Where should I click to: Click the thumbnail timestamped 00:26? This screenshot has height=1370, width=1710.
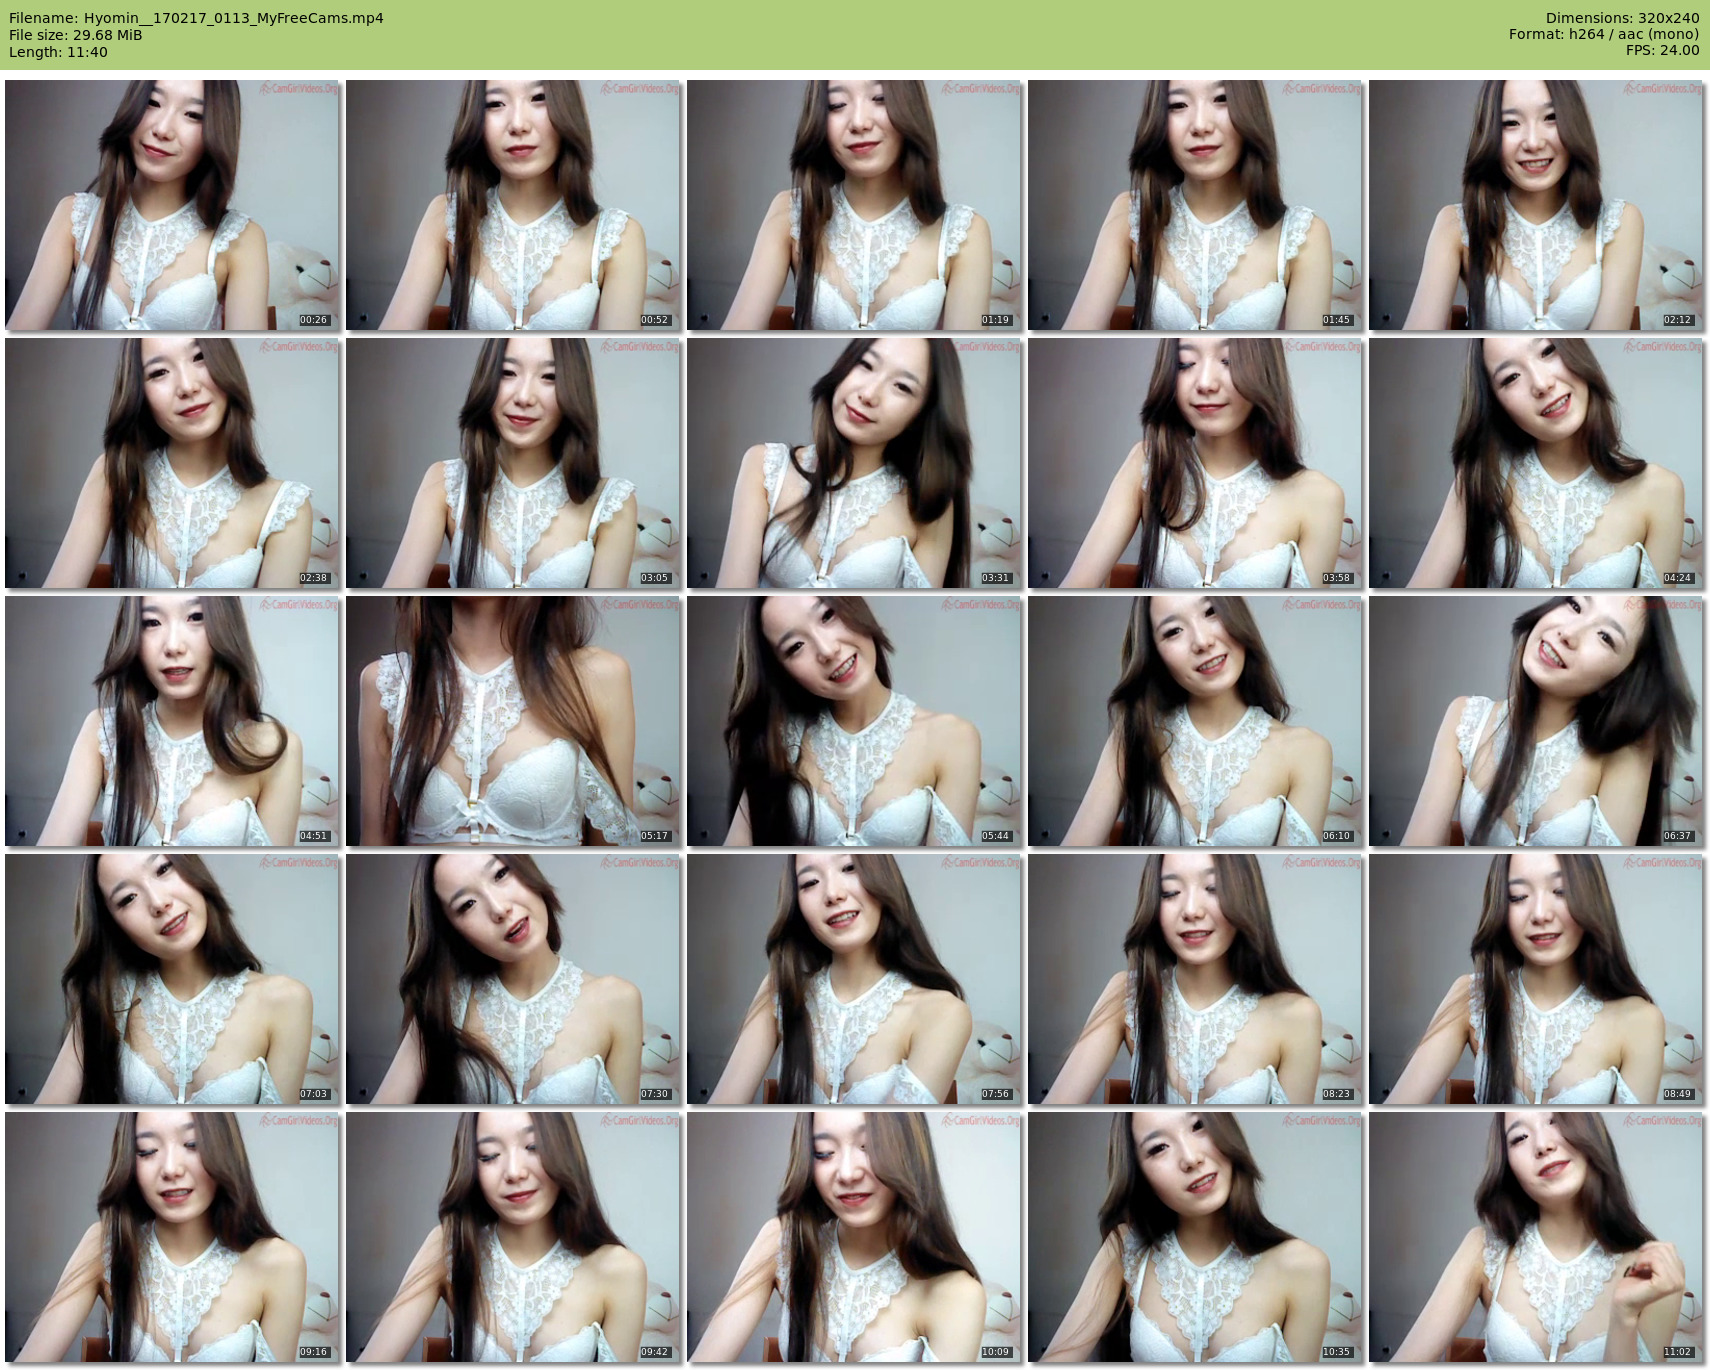tap(172, 205)
